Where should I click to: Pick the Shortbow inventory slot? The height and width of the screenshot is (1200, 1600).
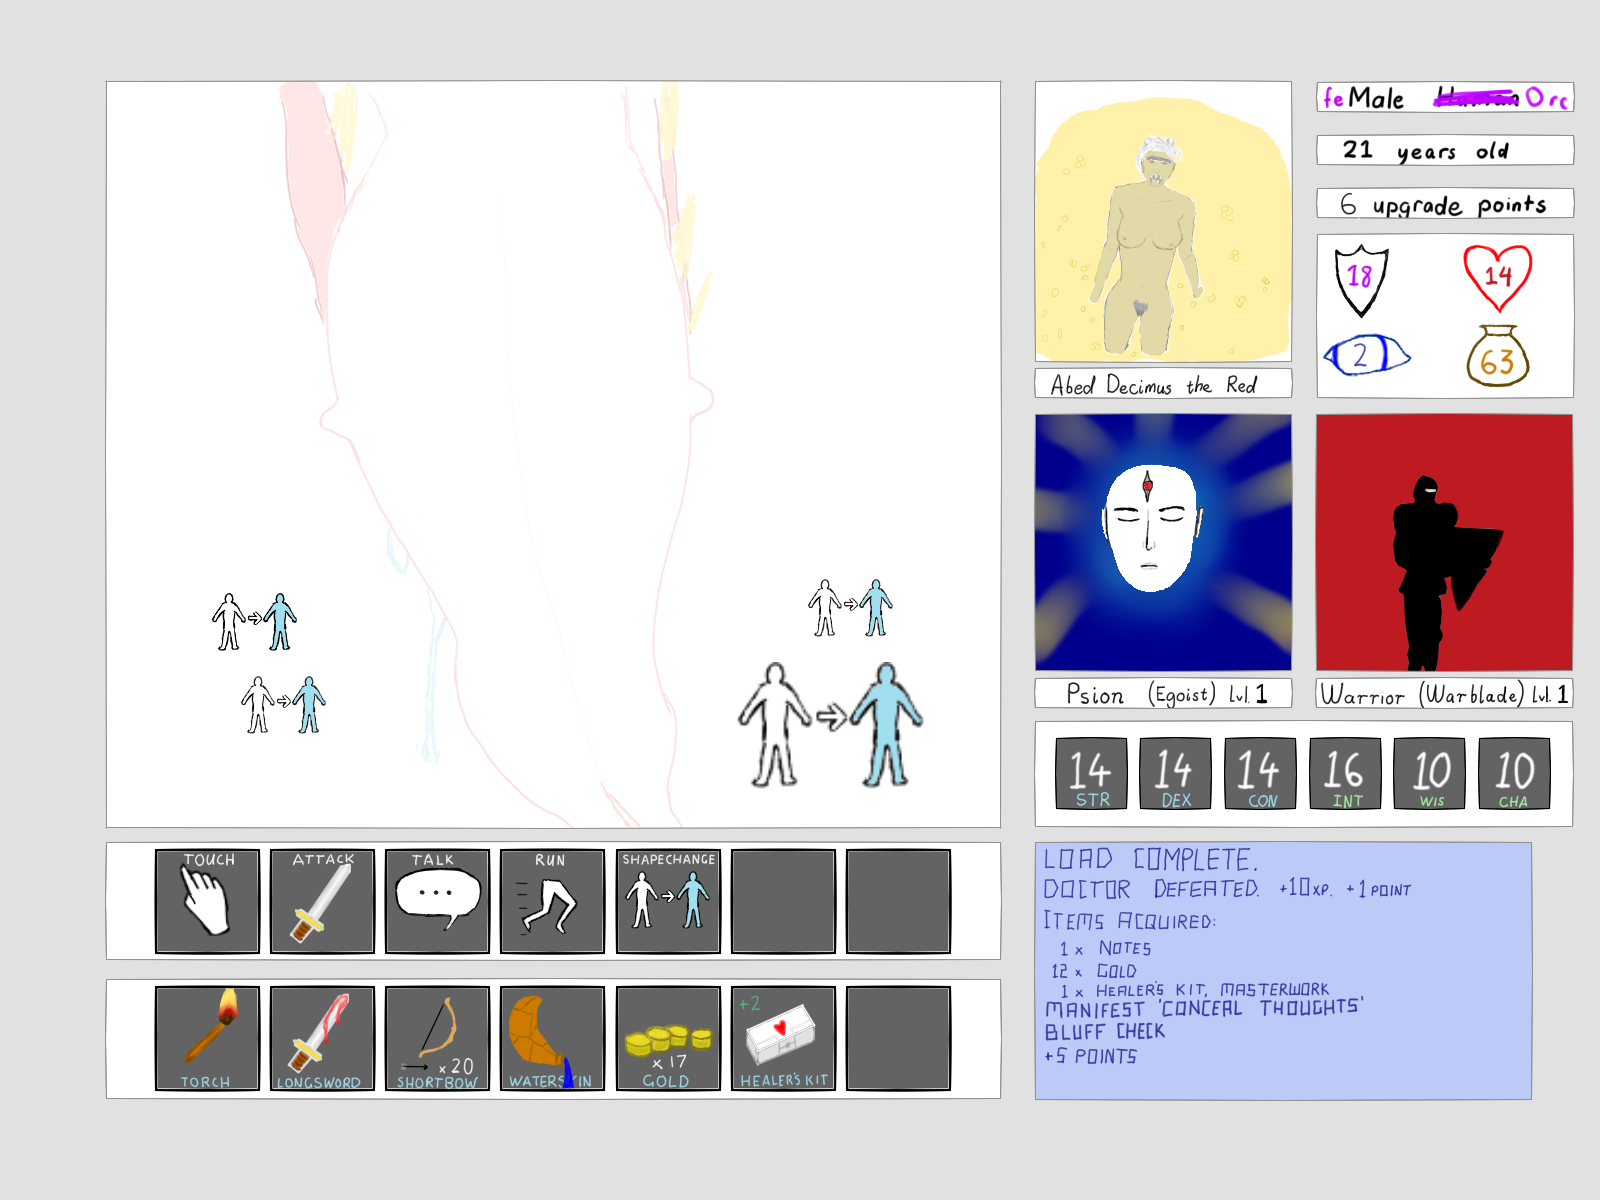point(437,1038)
